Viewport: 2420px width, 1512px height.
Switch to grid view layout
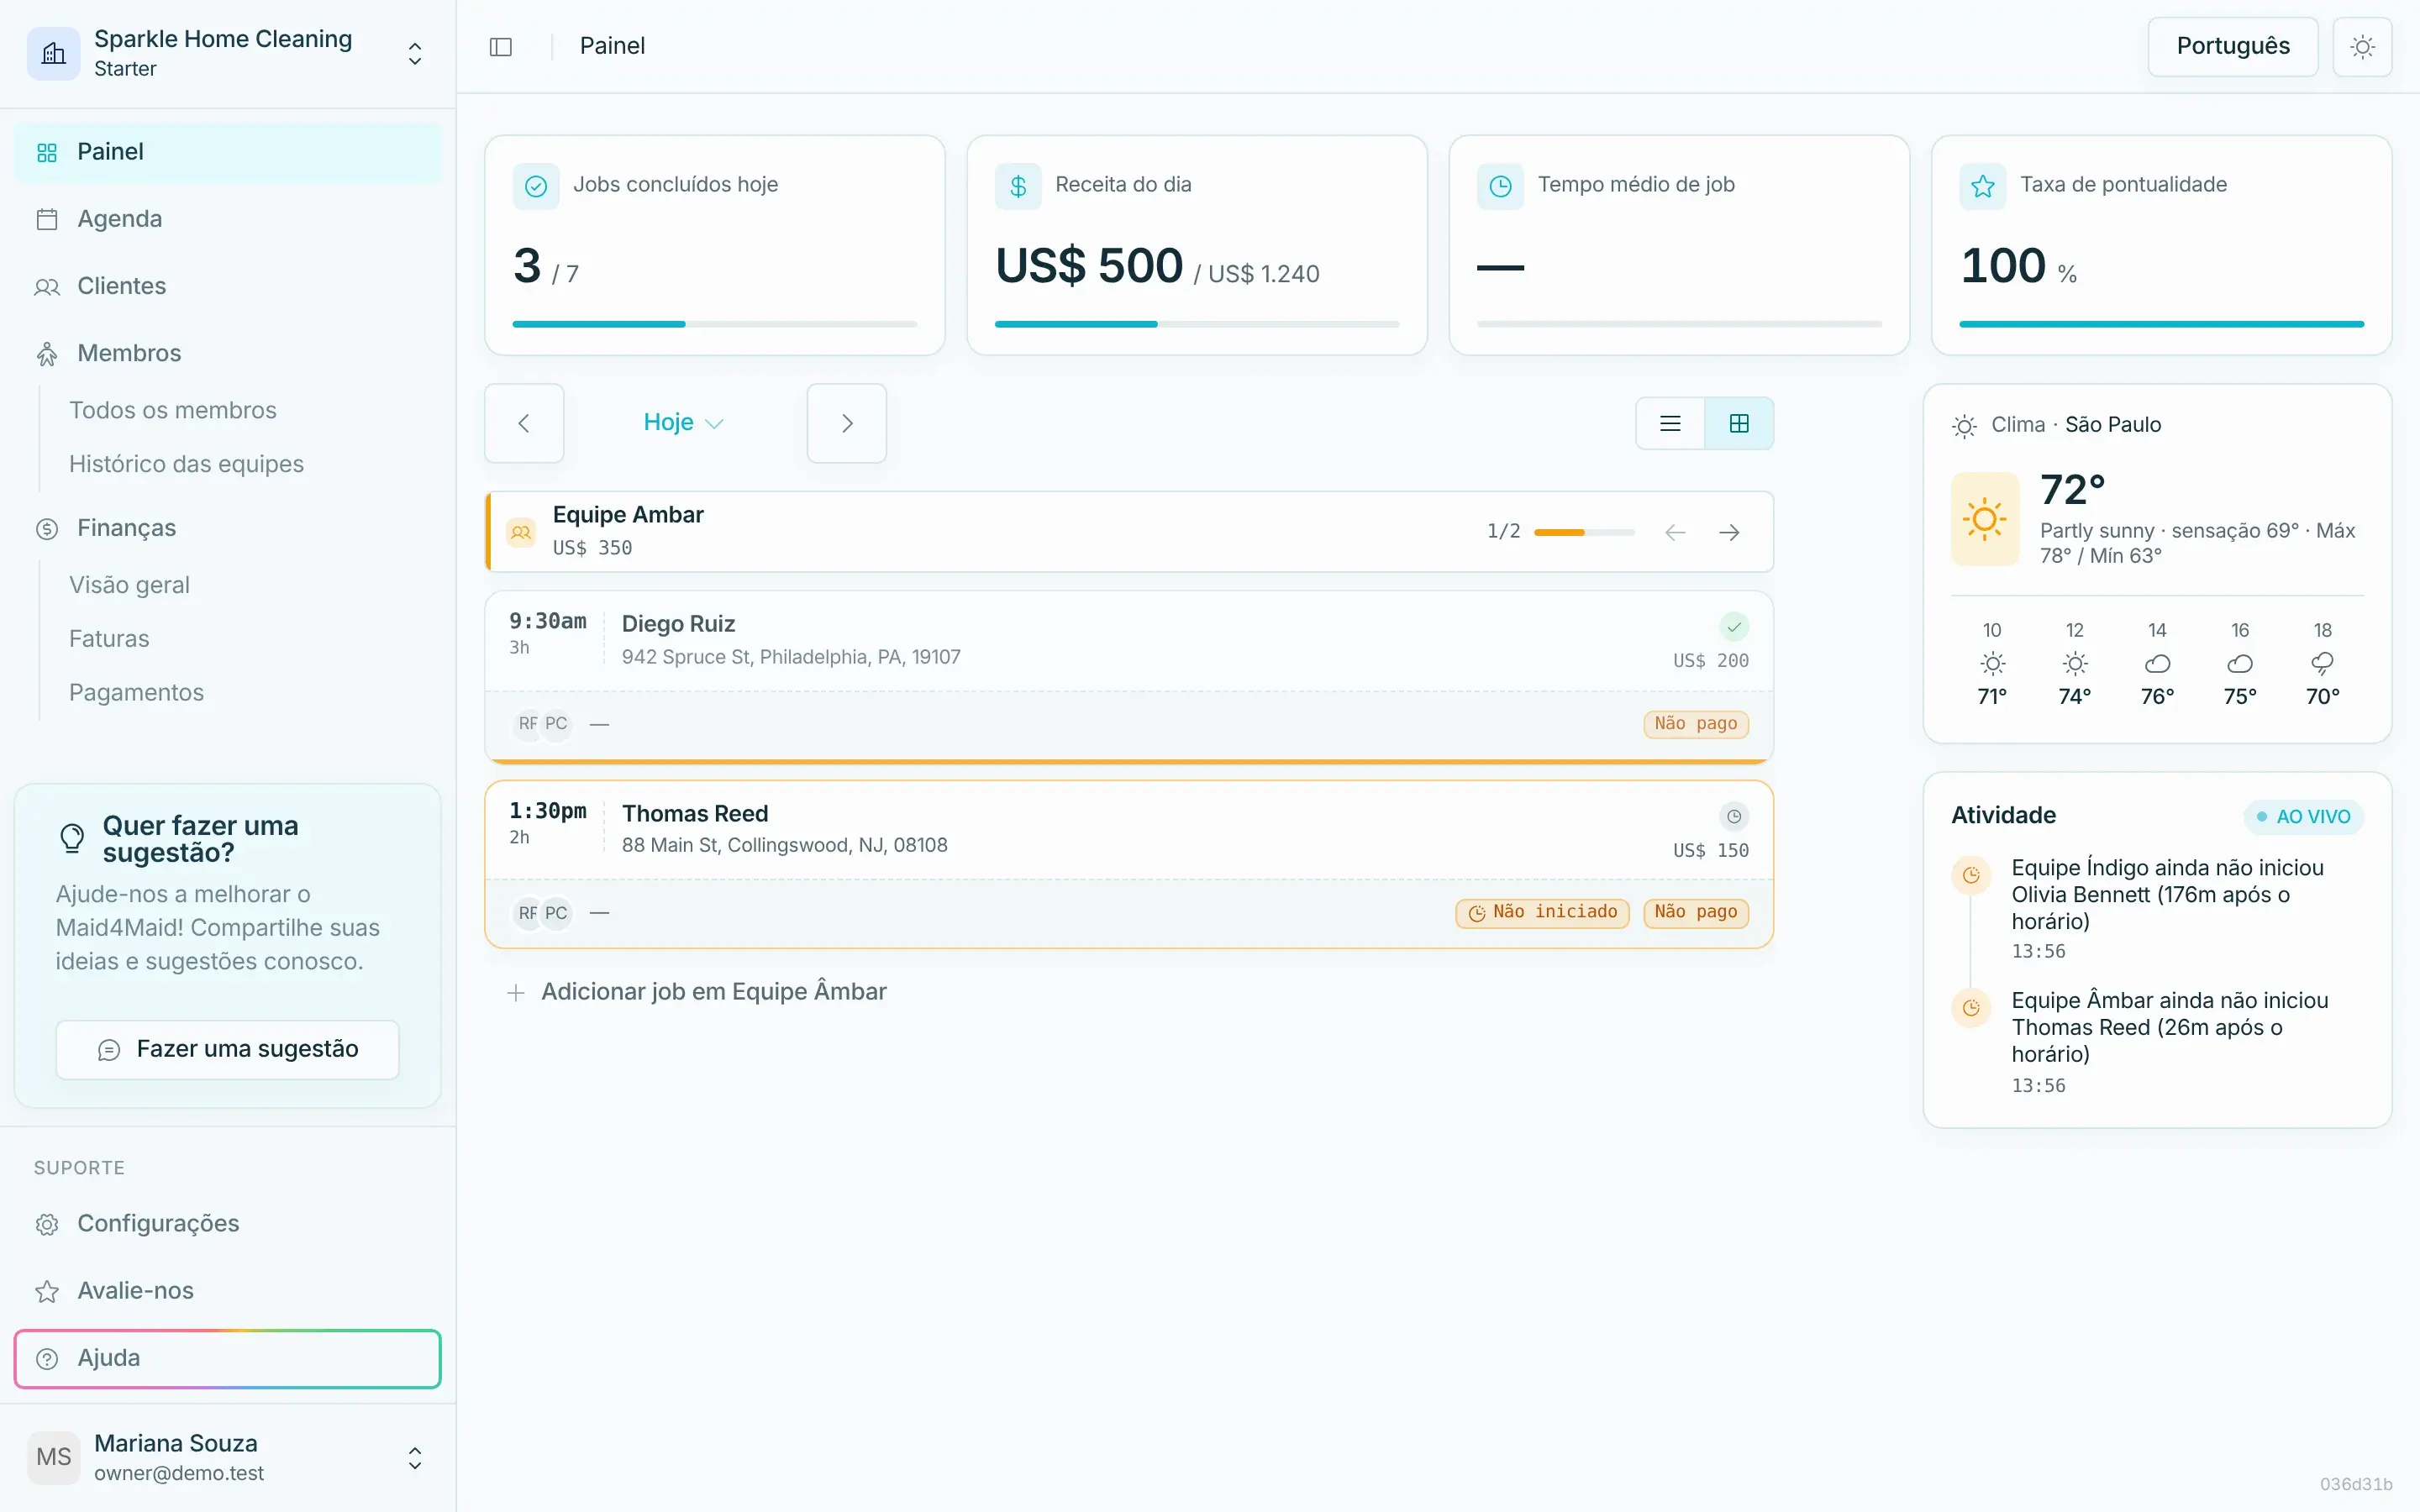click(x=1739, y=423)
